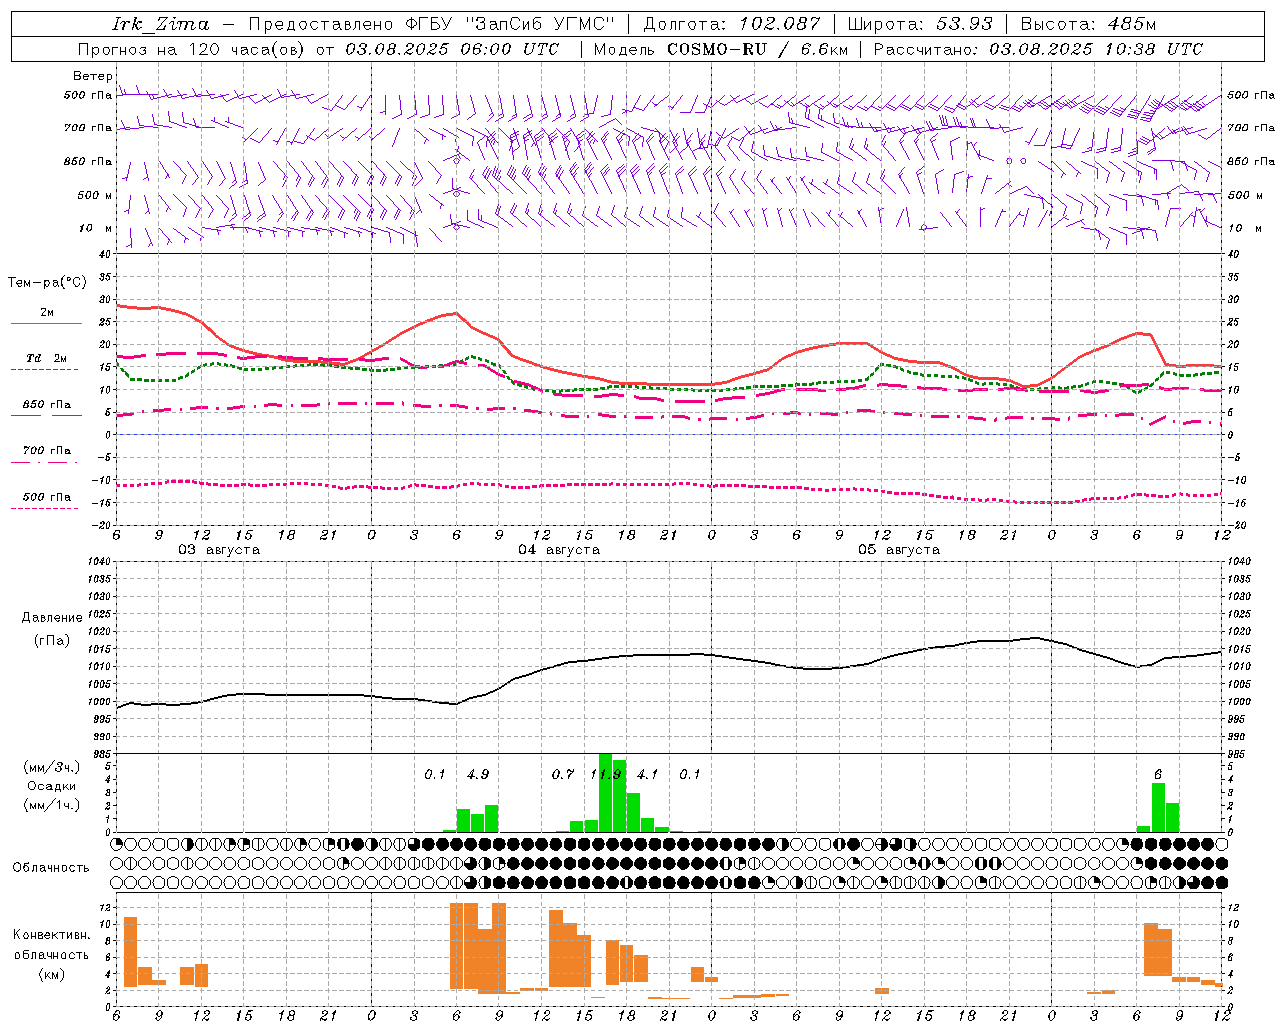
Task: Click the "(мм/3ч.)" precipitation unit label
Action: 52,768
